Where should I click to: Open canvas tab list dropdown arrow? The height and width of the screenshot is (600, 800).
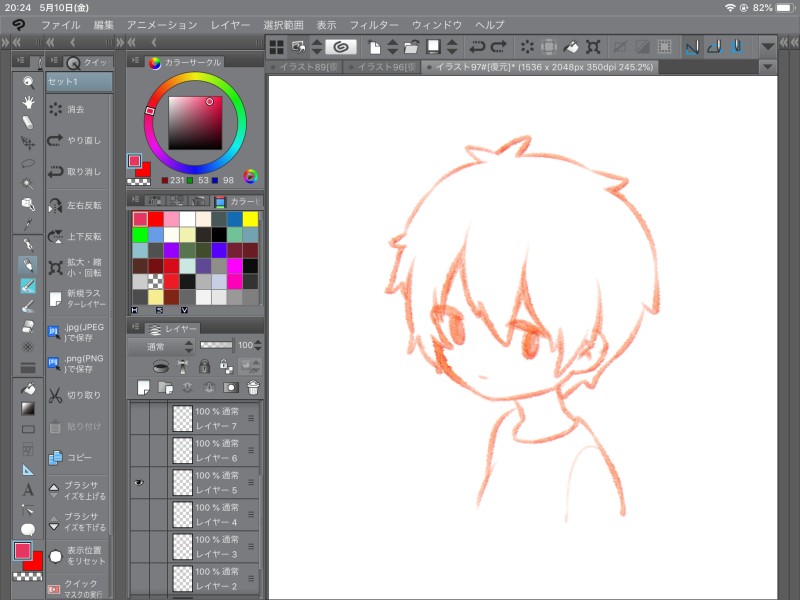point(767,67)
